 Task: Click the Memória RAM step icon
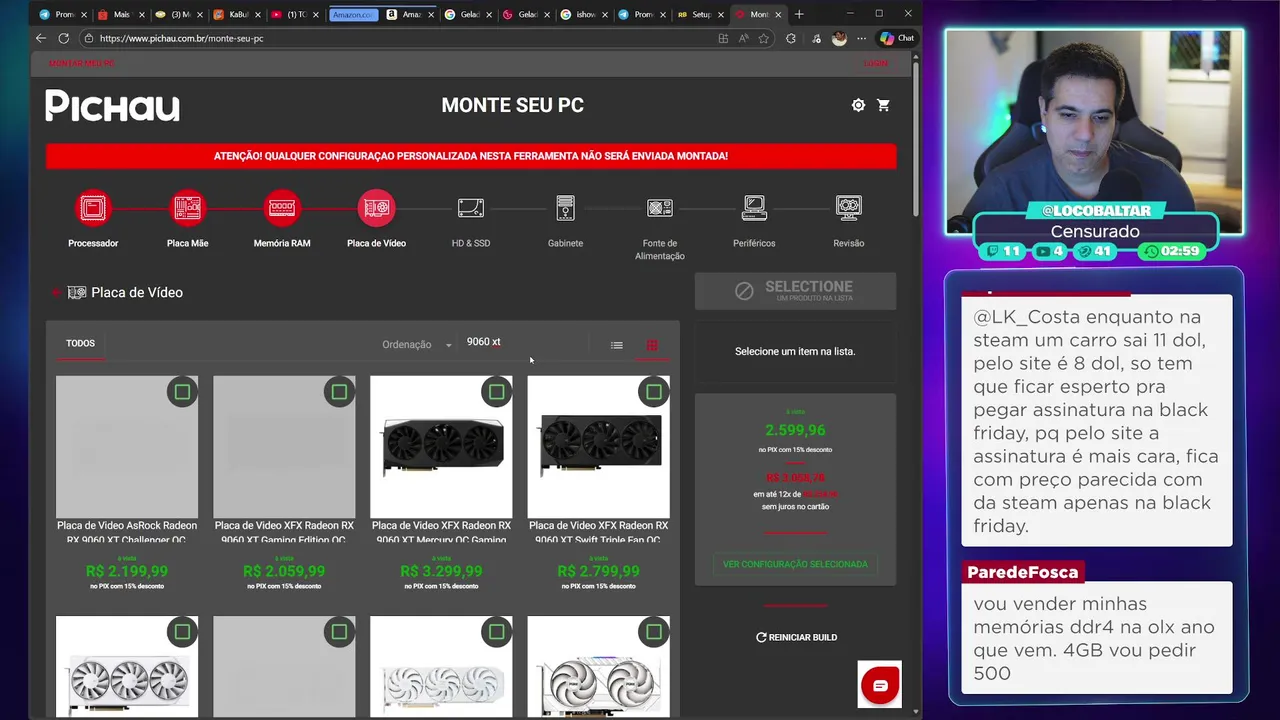pyautogui.click(x=282, y=208)
